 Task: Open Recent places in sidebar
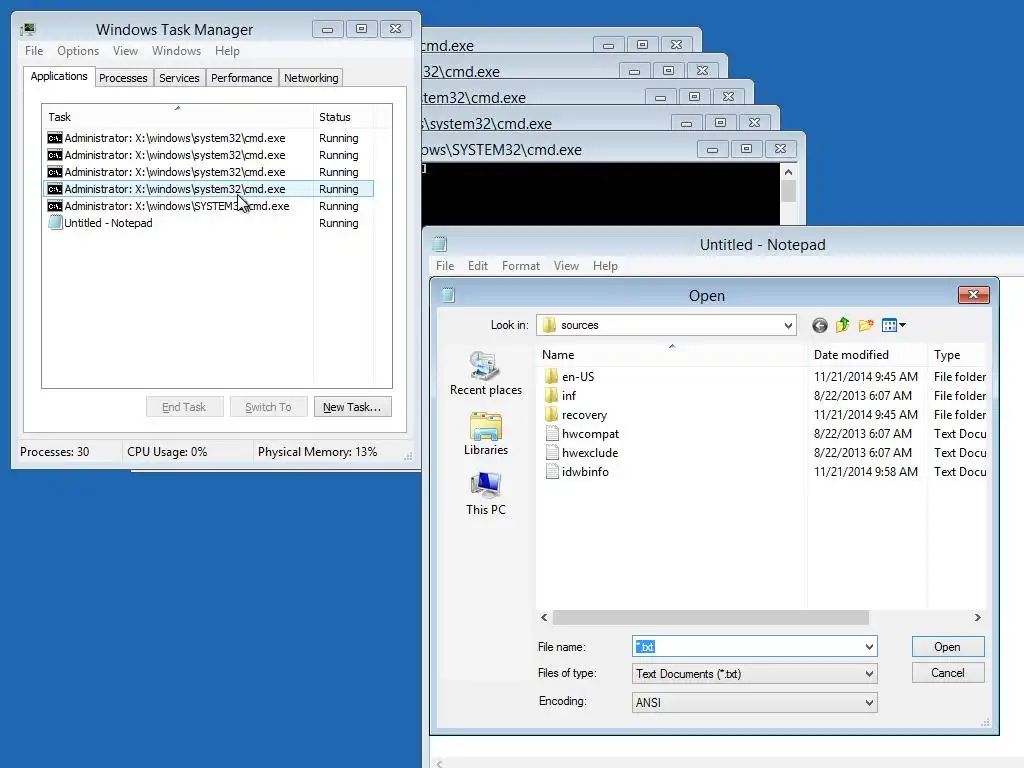tap(486, 374)
